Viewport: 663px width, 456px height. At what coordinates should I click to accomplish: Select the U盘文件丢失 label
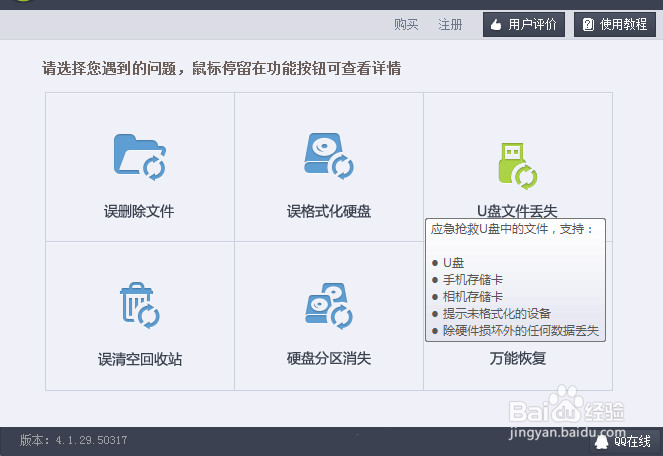click(x=517, y=211)
